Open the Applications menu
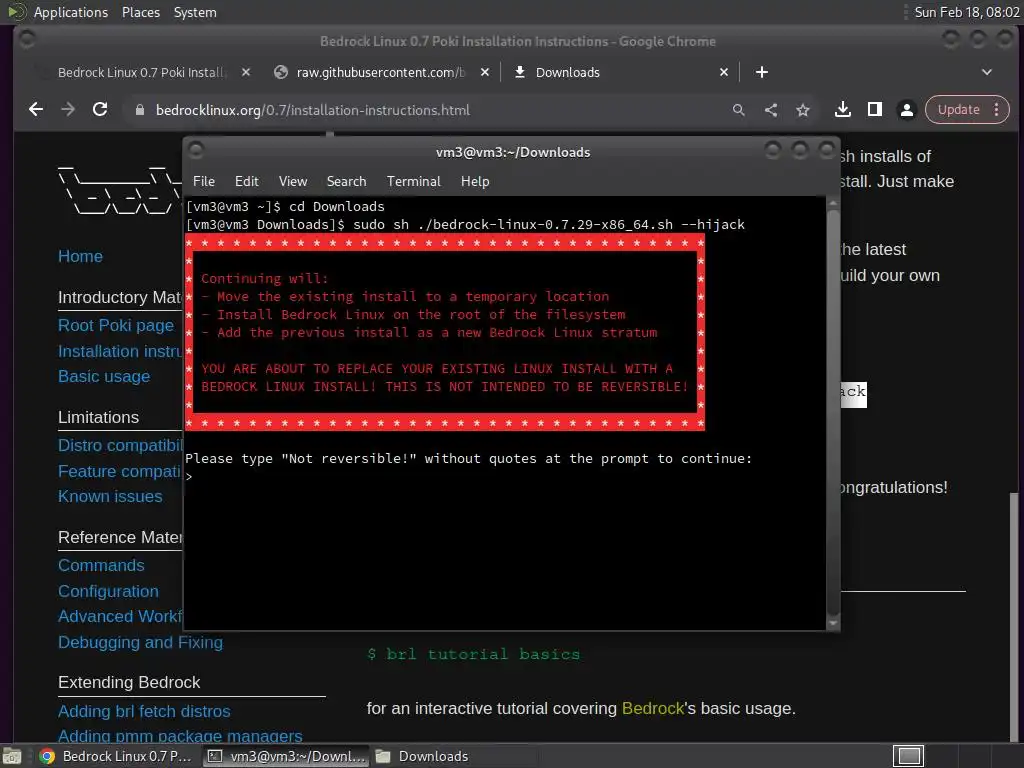 (71, 12)
